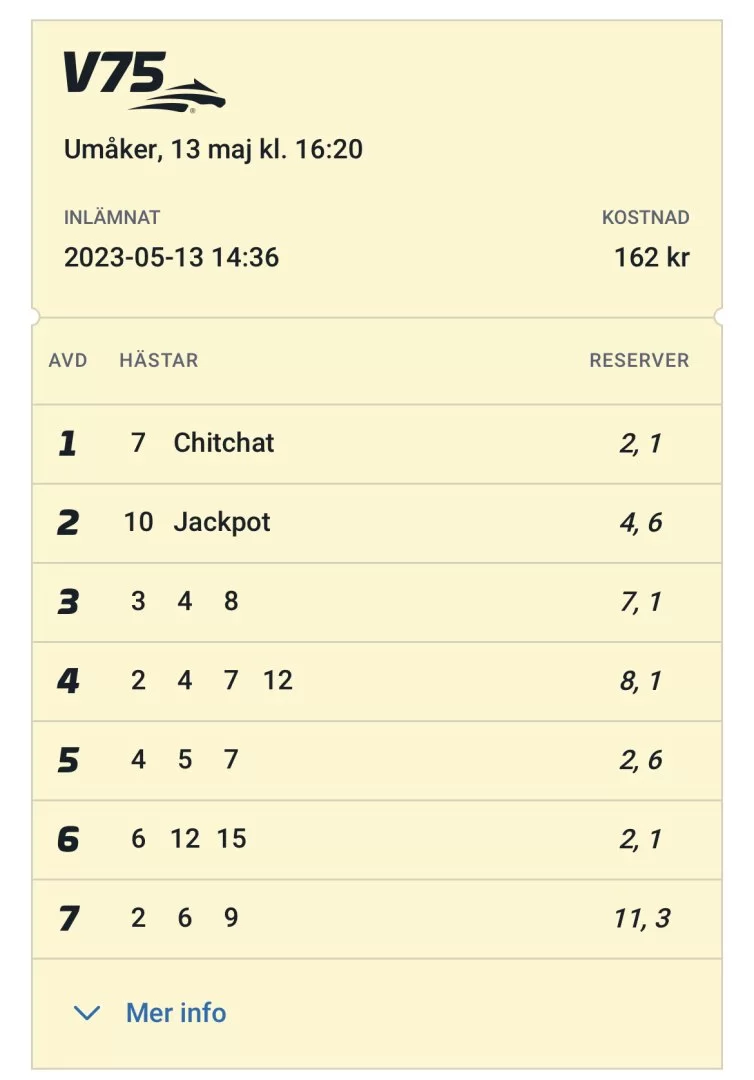Click the Mer info chevron arrow
This screenshot has height=1080, width=754.
tap(87, 1014)
